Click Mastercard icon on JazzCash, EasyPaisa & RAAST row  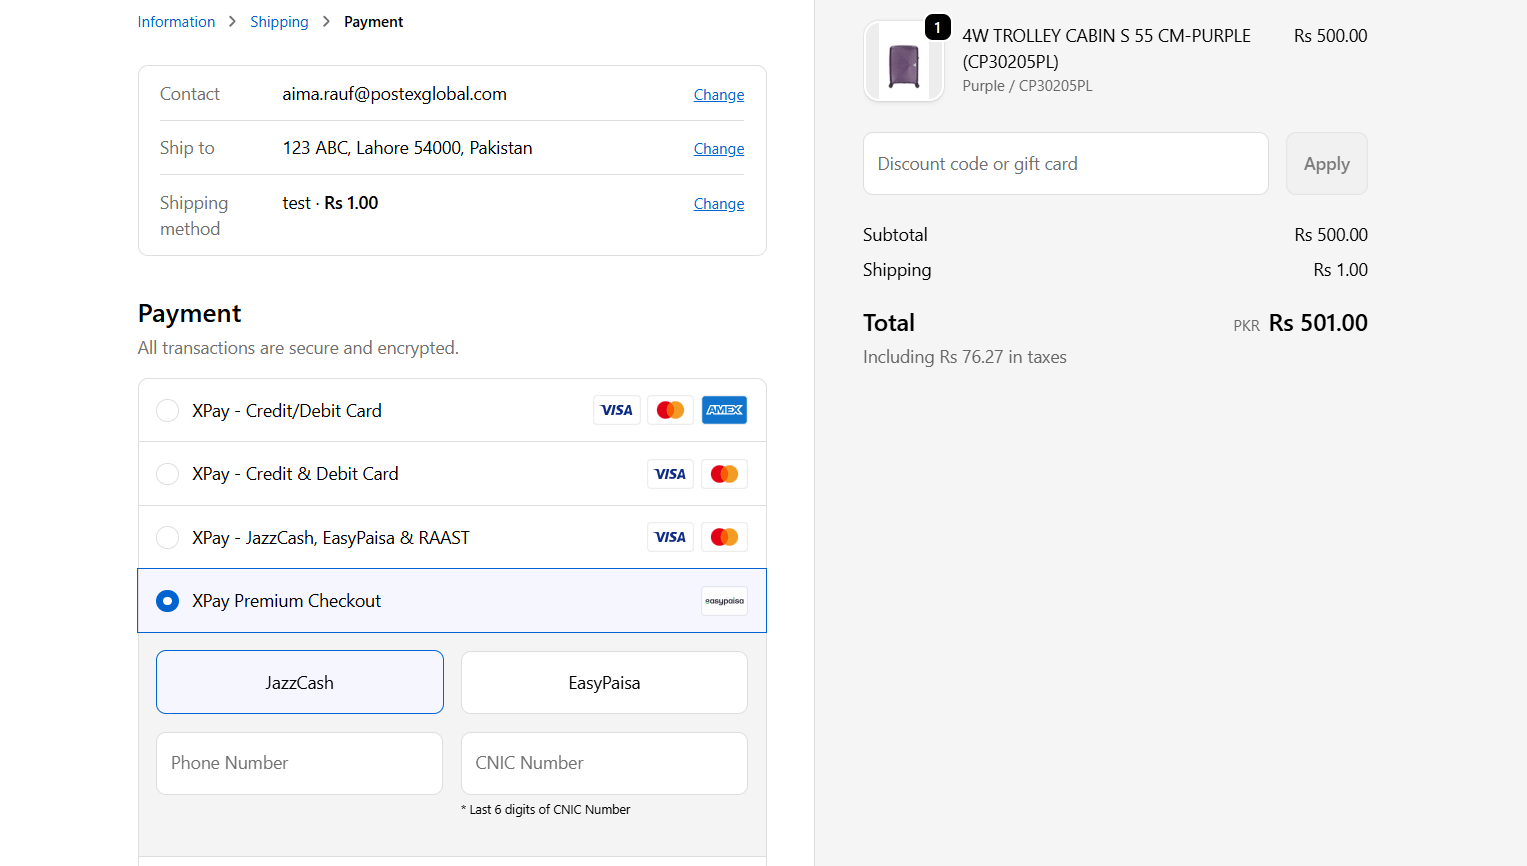click(724, 537)
